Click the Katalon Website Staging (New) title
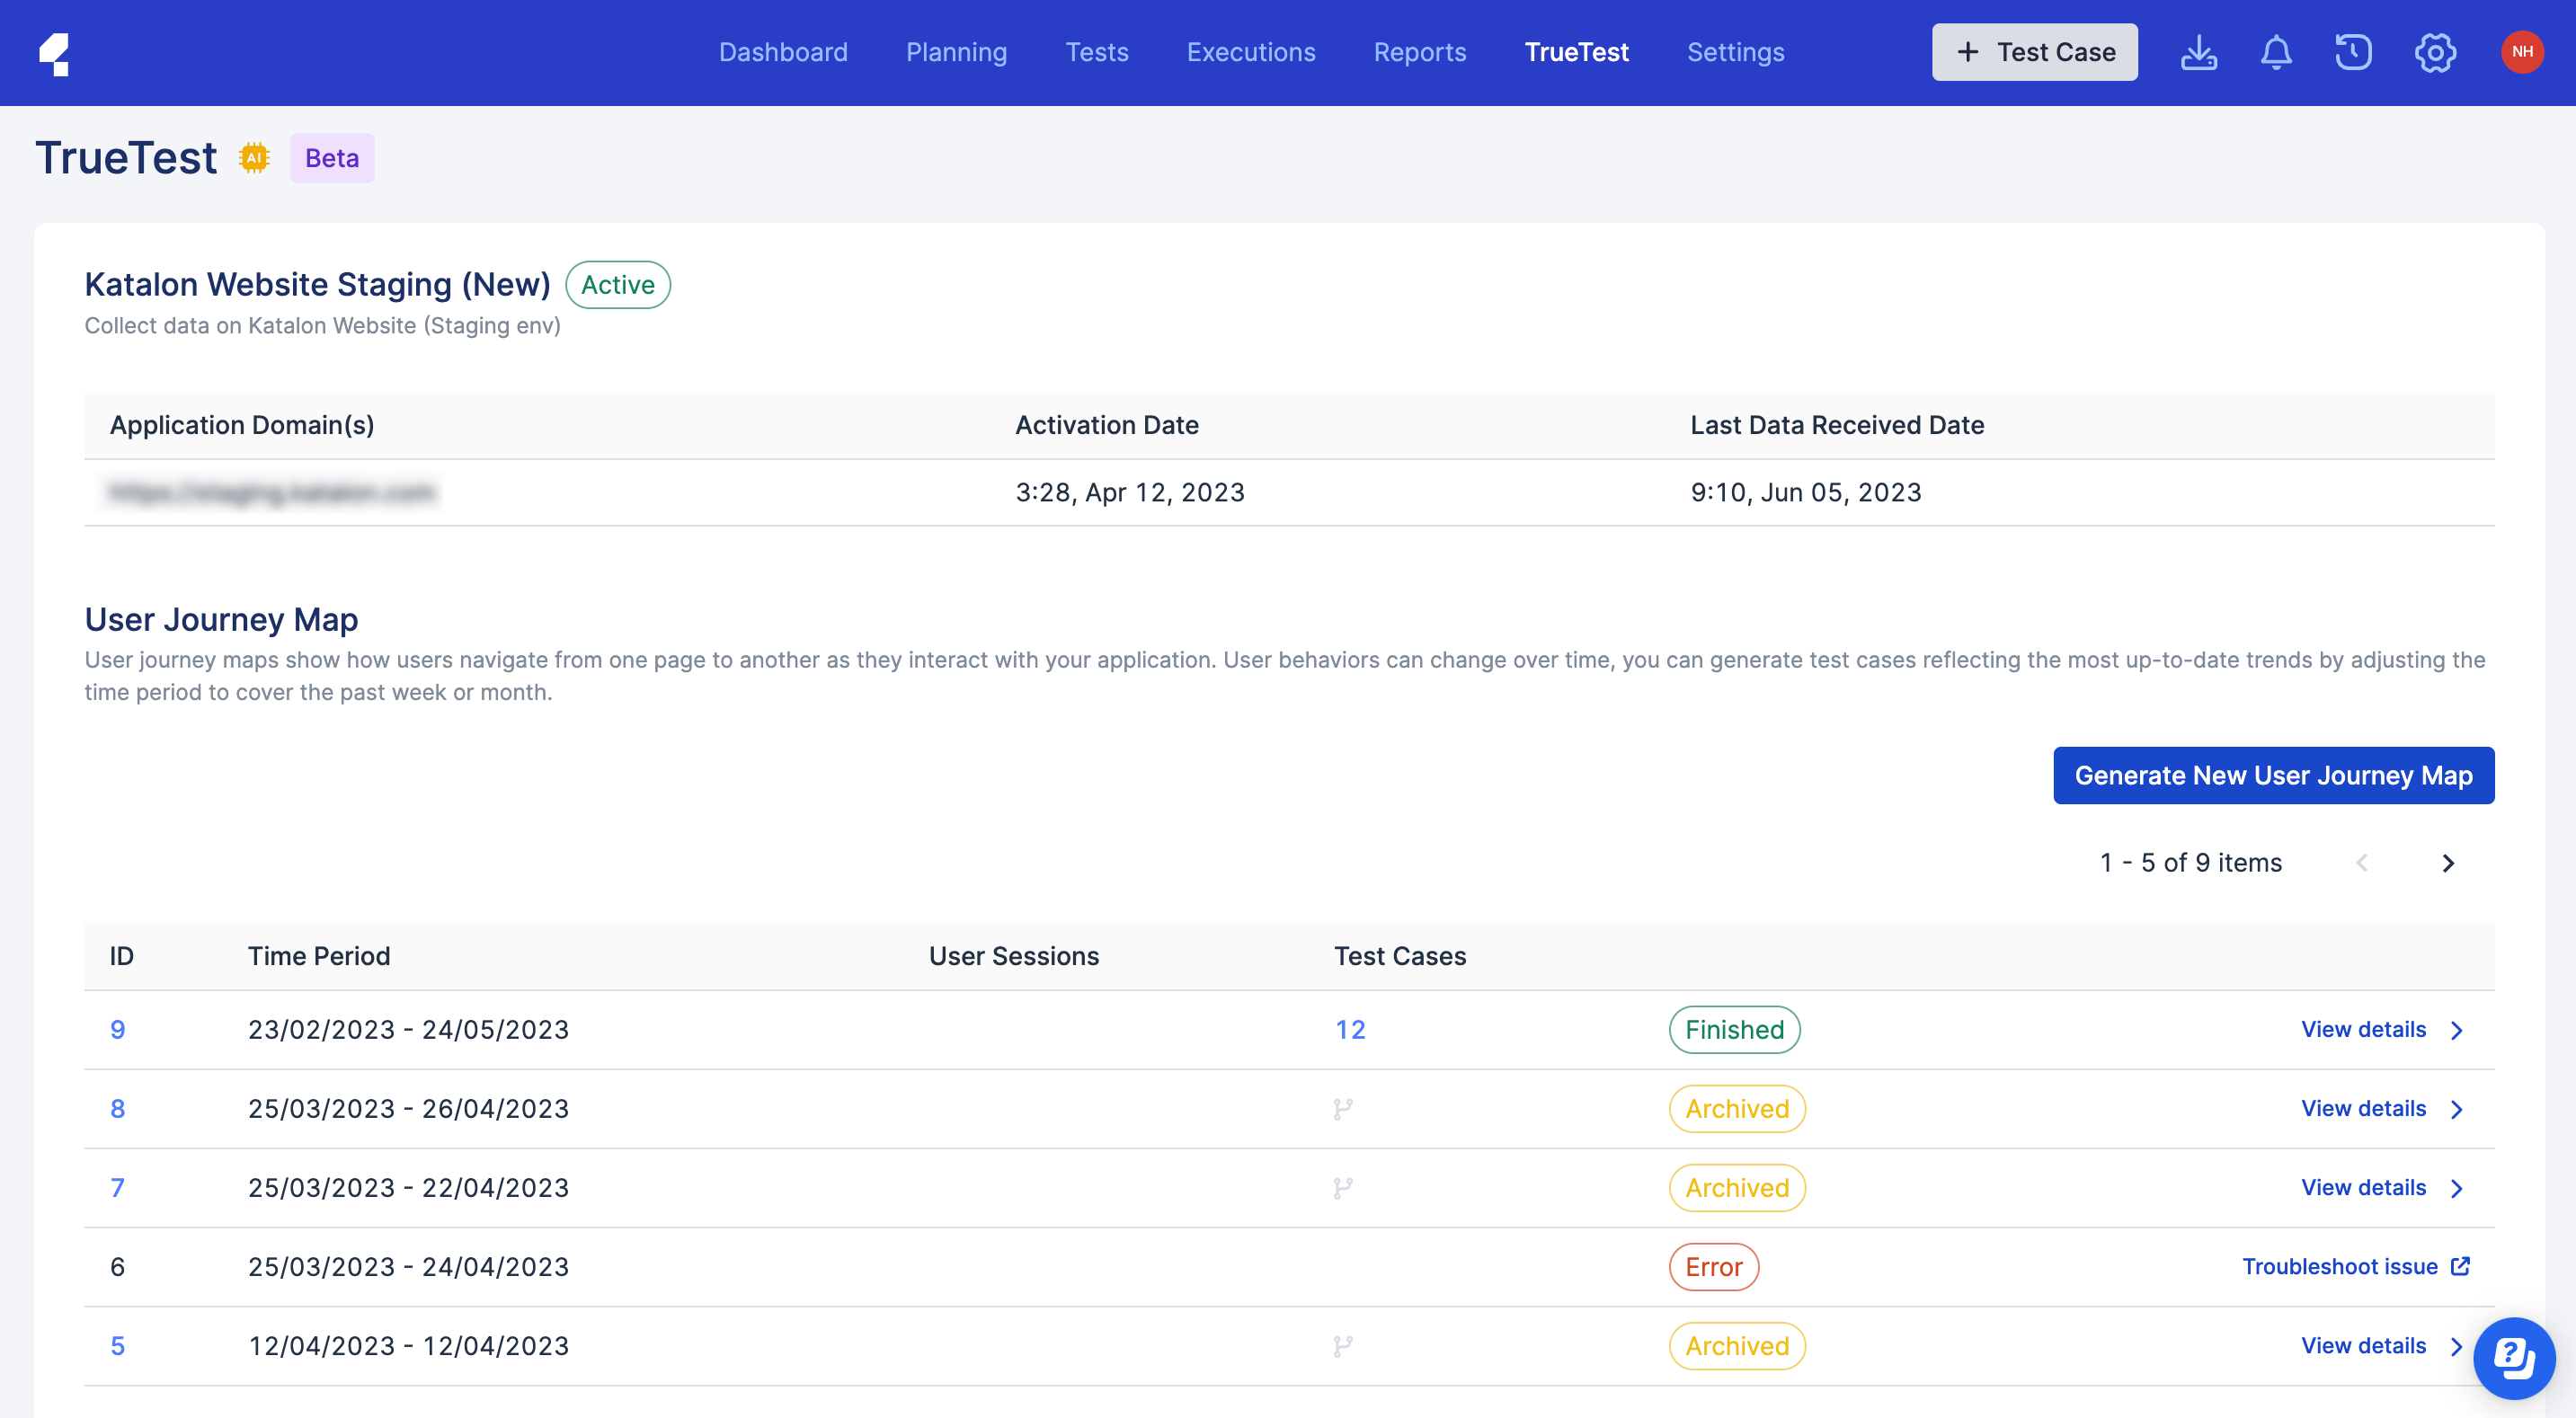Image resolution: width=2576 pixels, height=1418 pixels. tap(317, 285)
